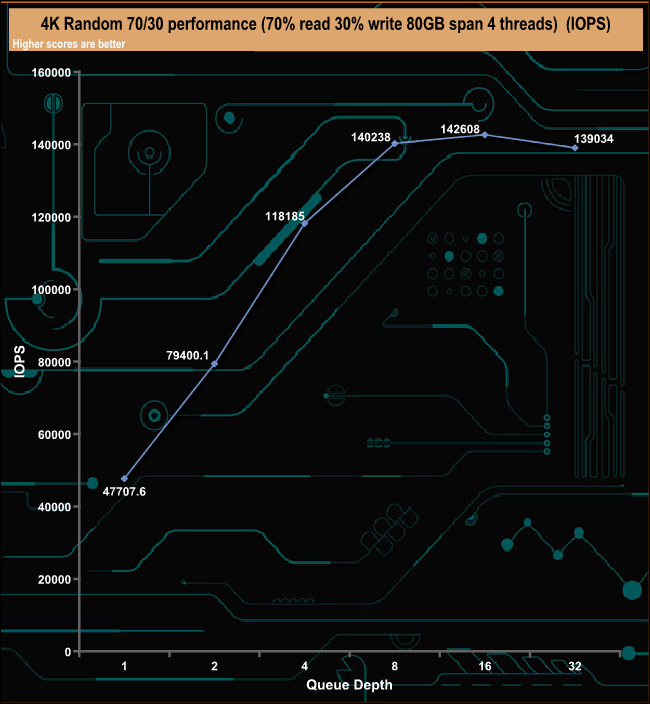The image size is (650, 704).
Task: Click queue depth 4 tick label
Action: coord(304,667)
